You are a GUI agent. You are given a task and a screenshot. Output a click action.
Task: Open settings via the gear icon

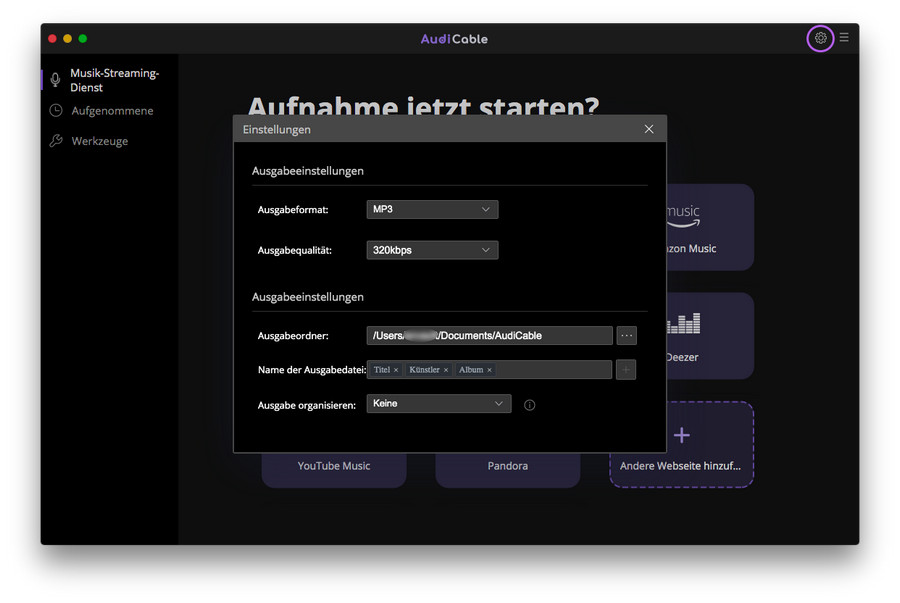(x=820, y=38)
